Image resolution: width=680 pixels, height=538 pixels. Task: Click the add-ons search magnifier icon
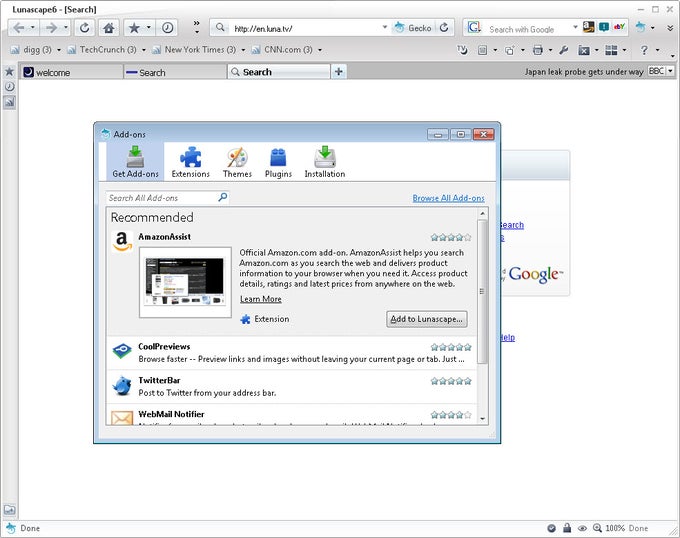[222, 198]
